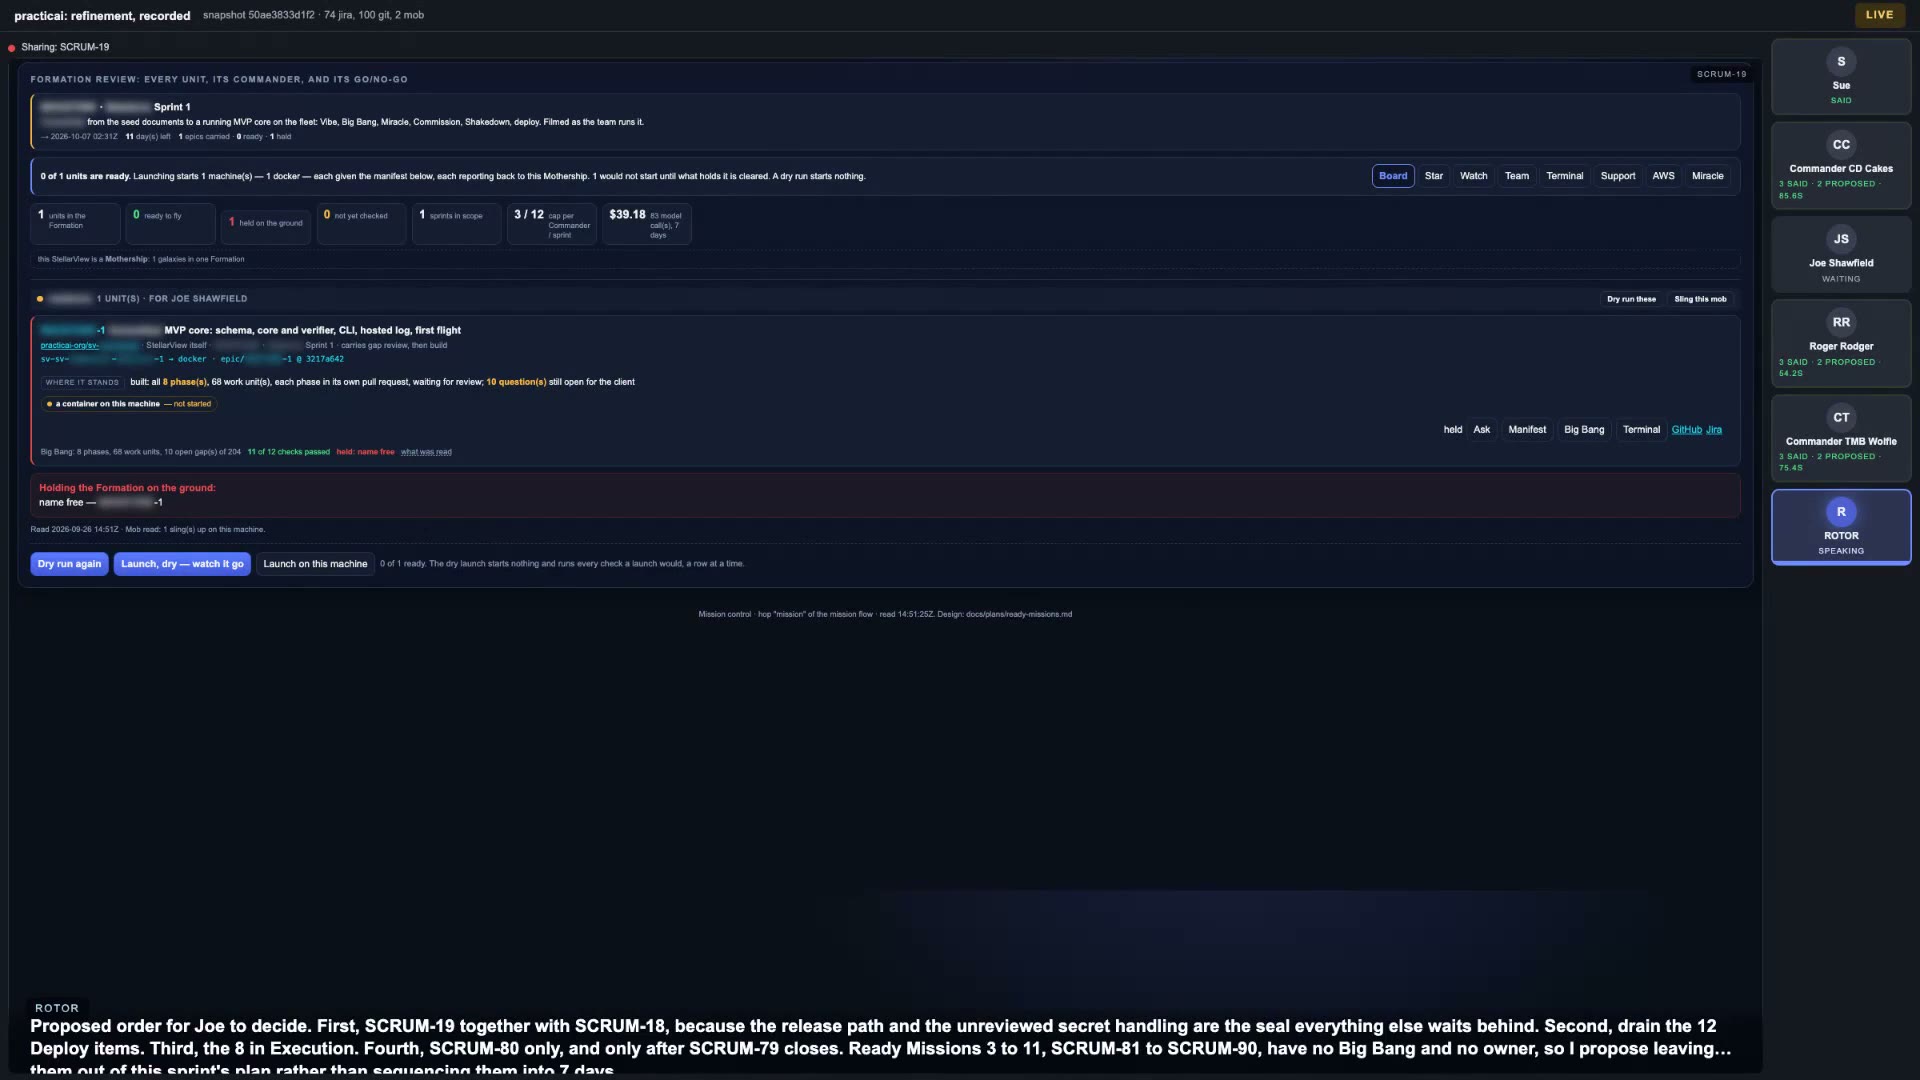The height and width of the screenshot is (1080, 1920).
Task: Open the unit's Manifest
Action: 1527,430
